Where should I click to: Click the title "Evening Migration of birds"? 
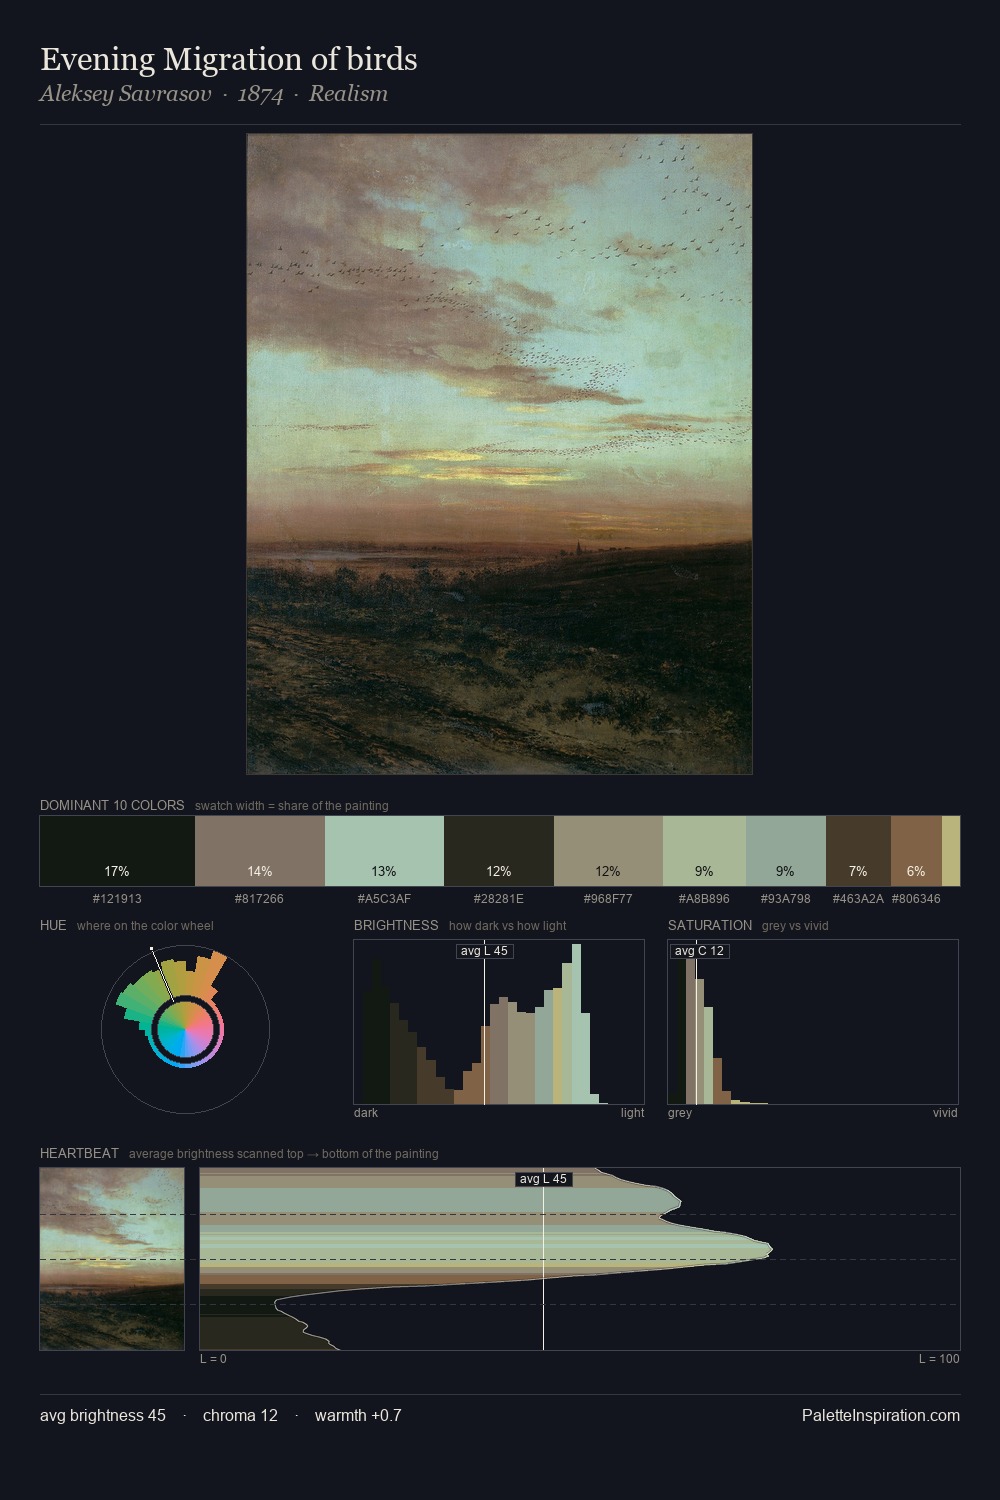pos(229,59)
